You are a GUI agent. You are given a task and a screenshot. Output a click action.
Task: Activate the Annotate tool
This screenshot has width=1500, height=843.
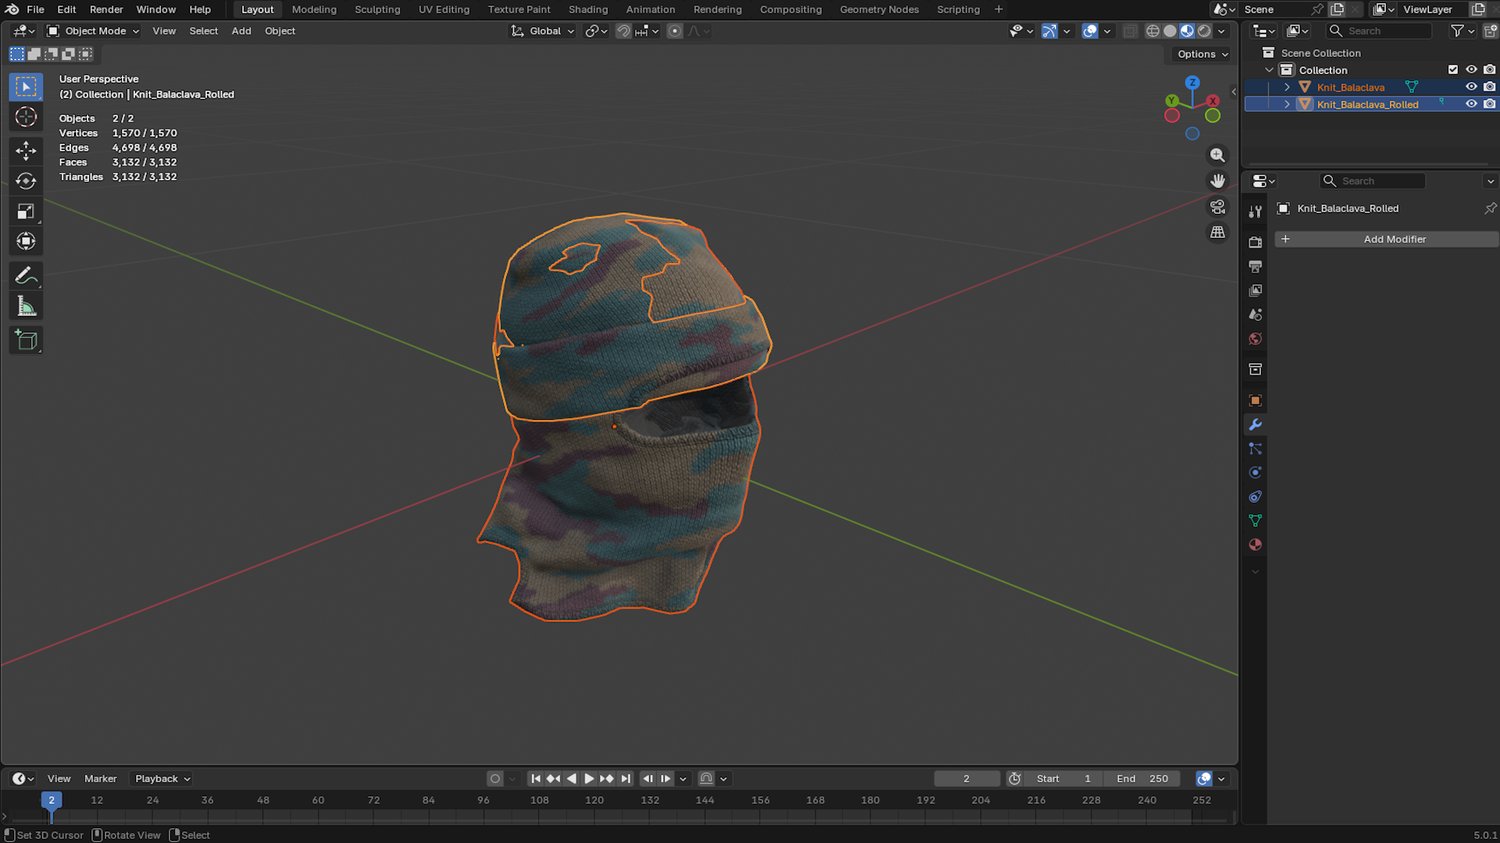[x=26, y=275]
